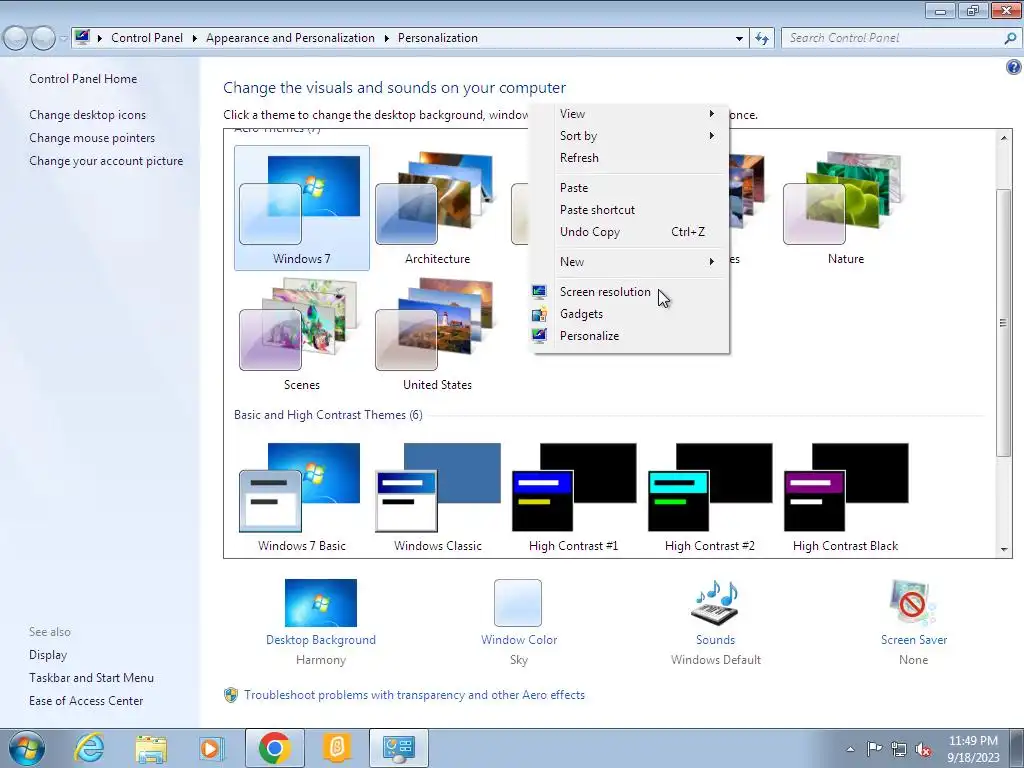
Task: Click Appearance and Personalization breadcrumb
Action: 290,38
